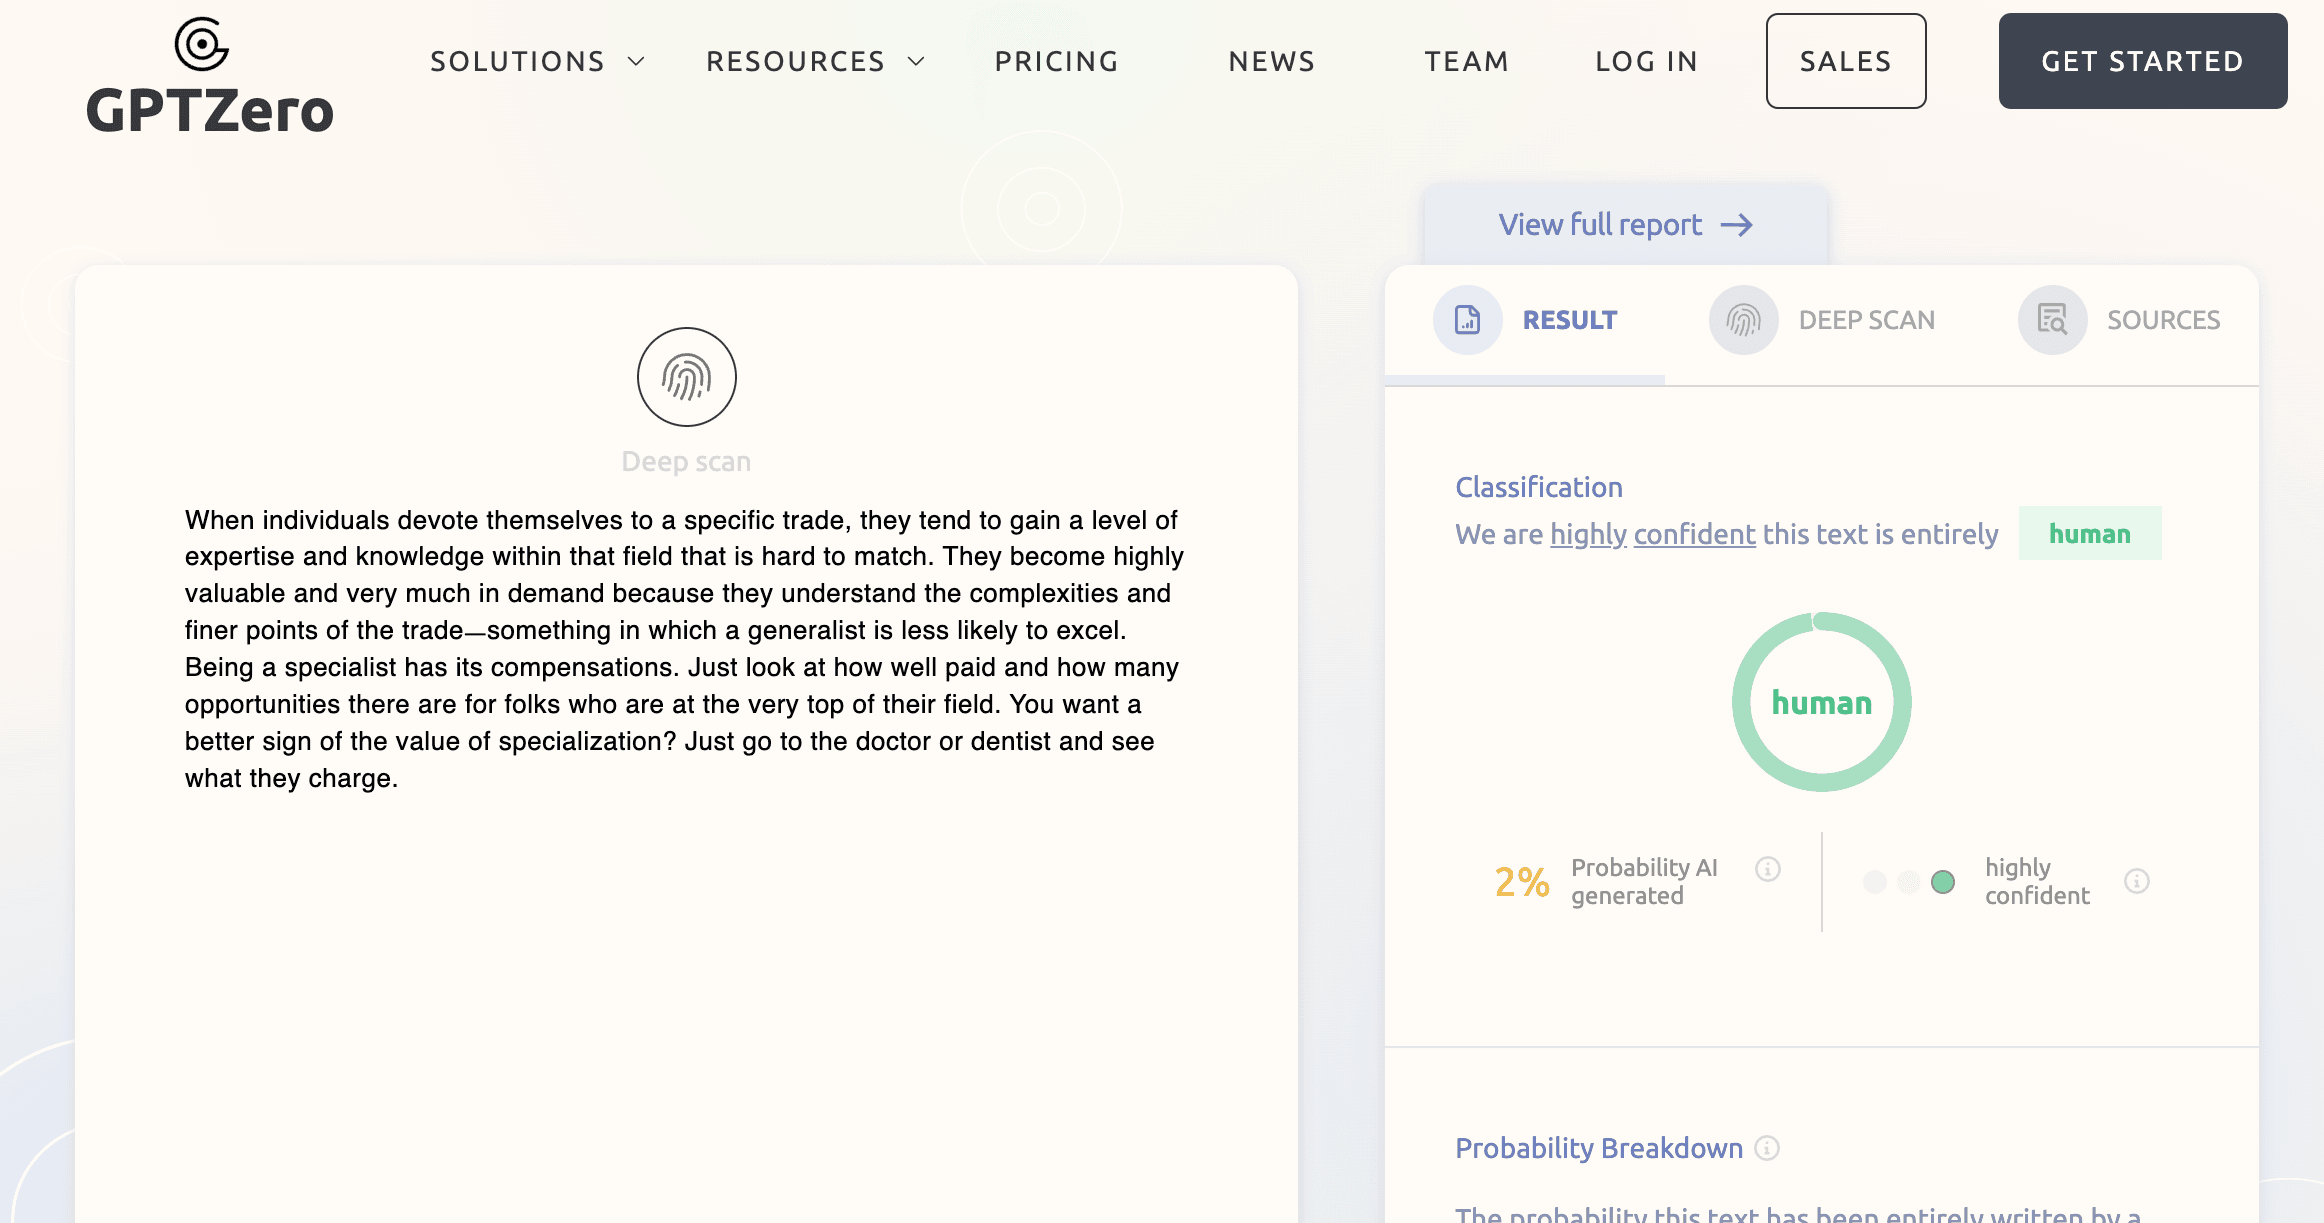Click the Deep scan fingerprint circle icon
The width and height of the screenshot is (2324, 1223).
coord(686,377)
